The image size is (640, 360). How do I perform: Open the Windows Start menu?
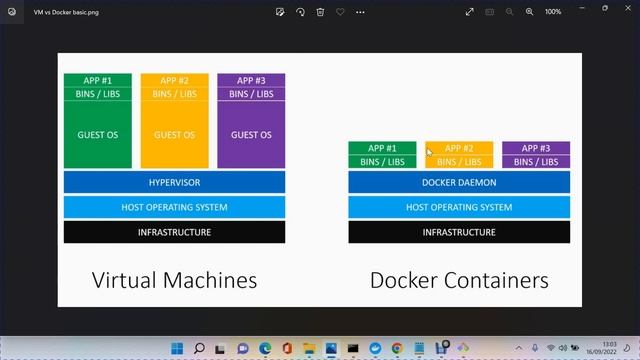tap(177, 348)
